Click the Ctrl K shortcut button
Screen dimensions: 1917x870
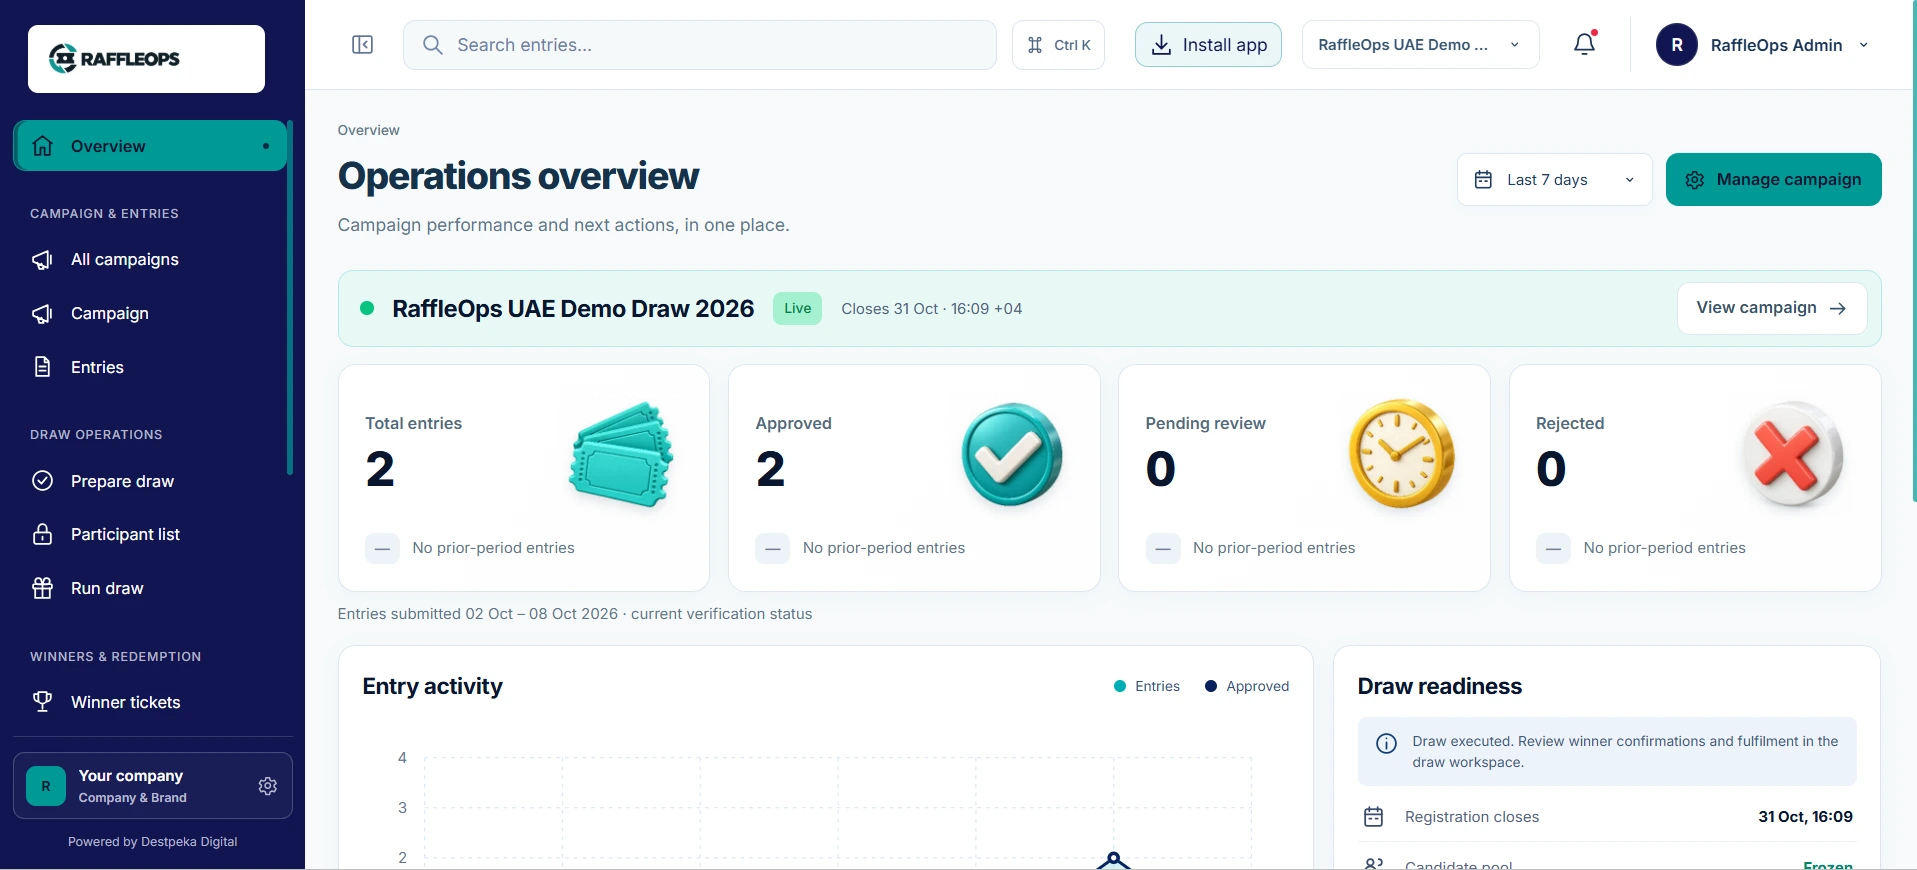coord(1058,45)
